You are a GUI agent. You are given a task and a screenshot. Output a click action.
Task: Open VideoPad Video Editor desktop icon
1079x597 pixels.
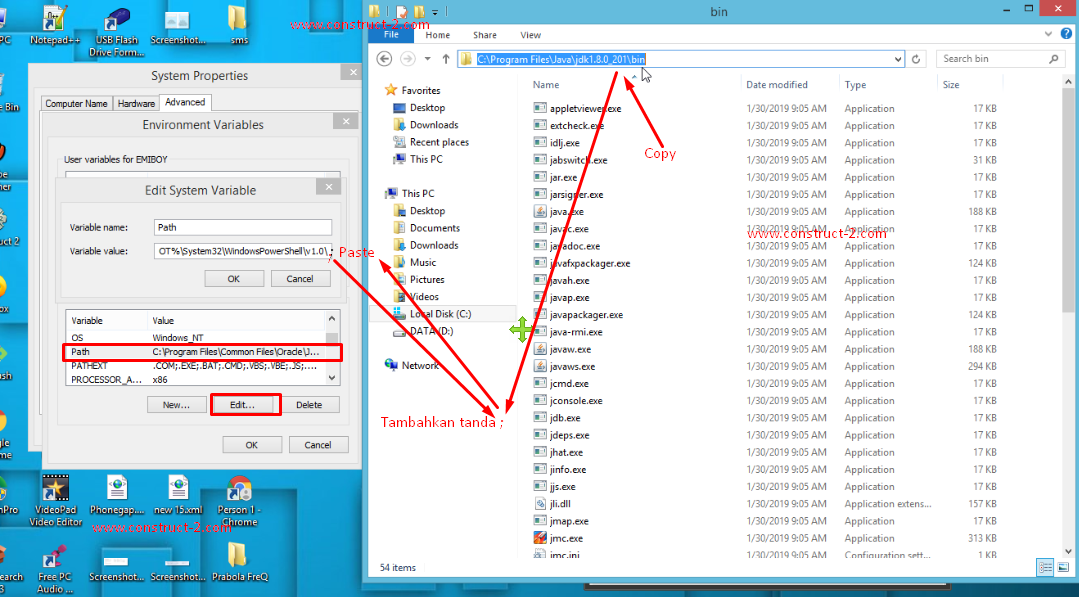55,501
